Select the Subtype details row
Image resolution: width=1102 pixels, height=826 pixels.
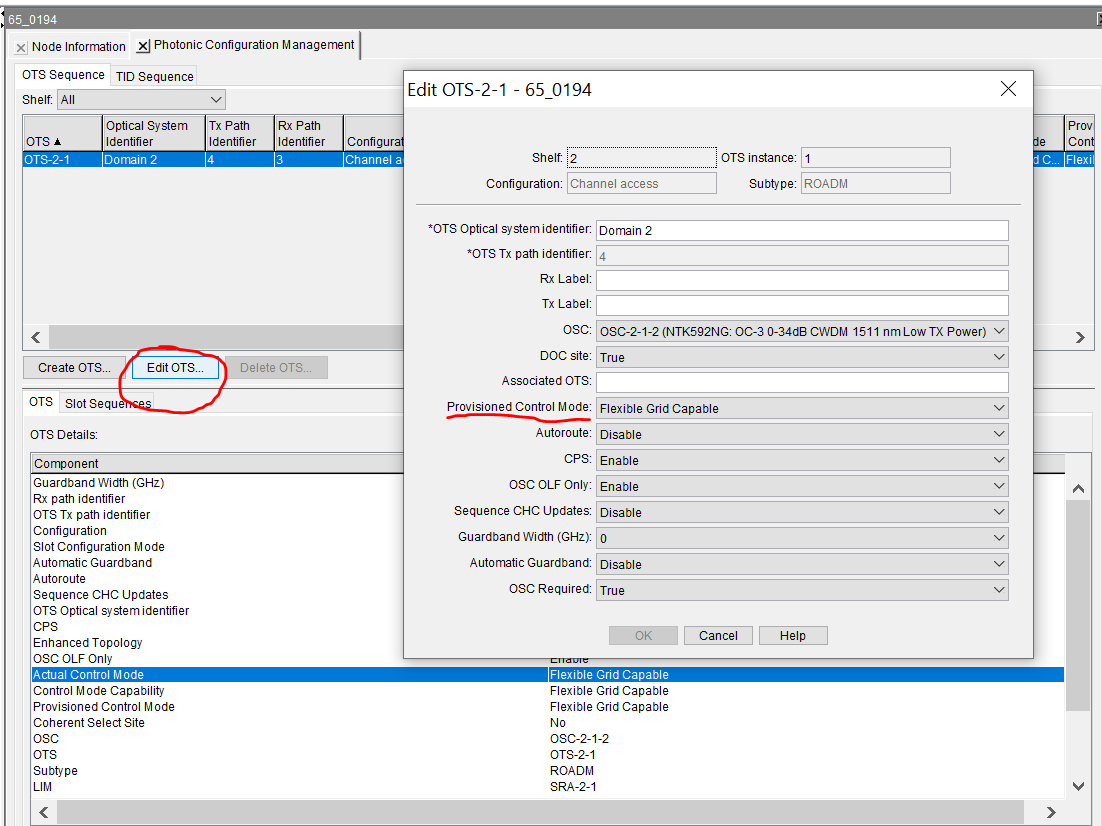pos(547,770)
